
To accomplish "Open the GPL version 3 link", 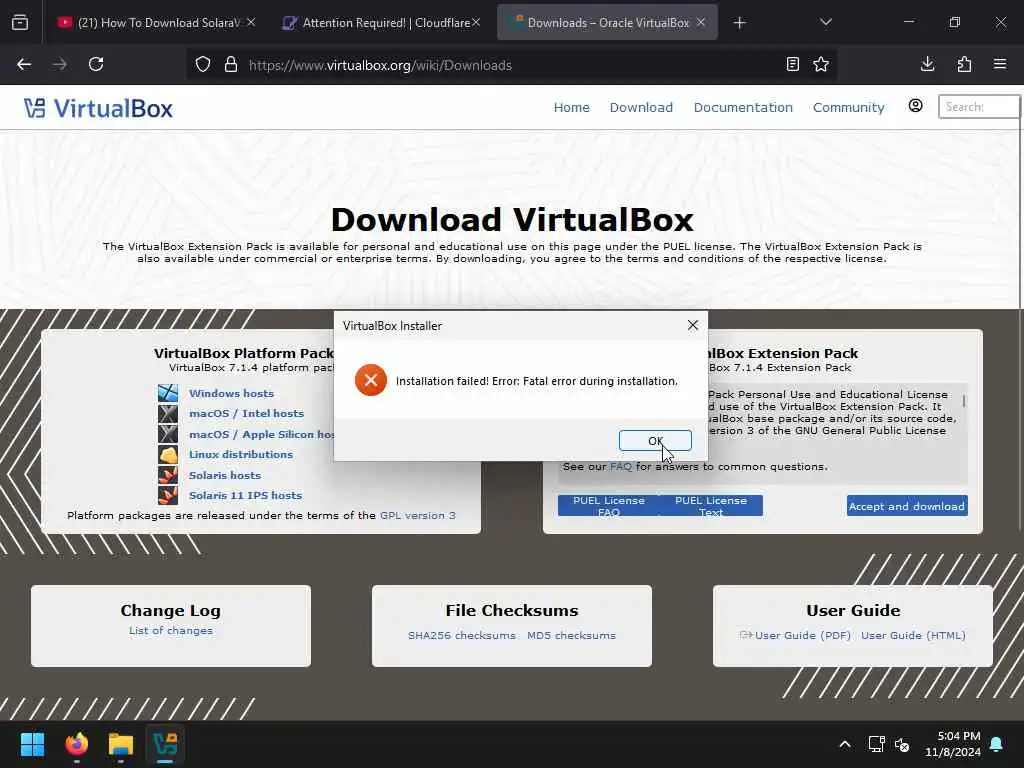I will point(417,515).
